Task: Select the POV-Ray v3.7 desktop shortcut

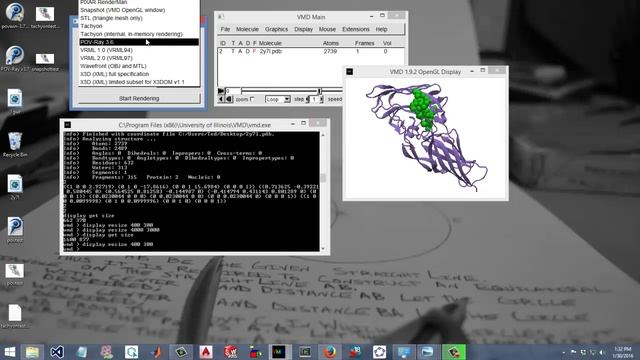Action: click(x=15, y=59)
